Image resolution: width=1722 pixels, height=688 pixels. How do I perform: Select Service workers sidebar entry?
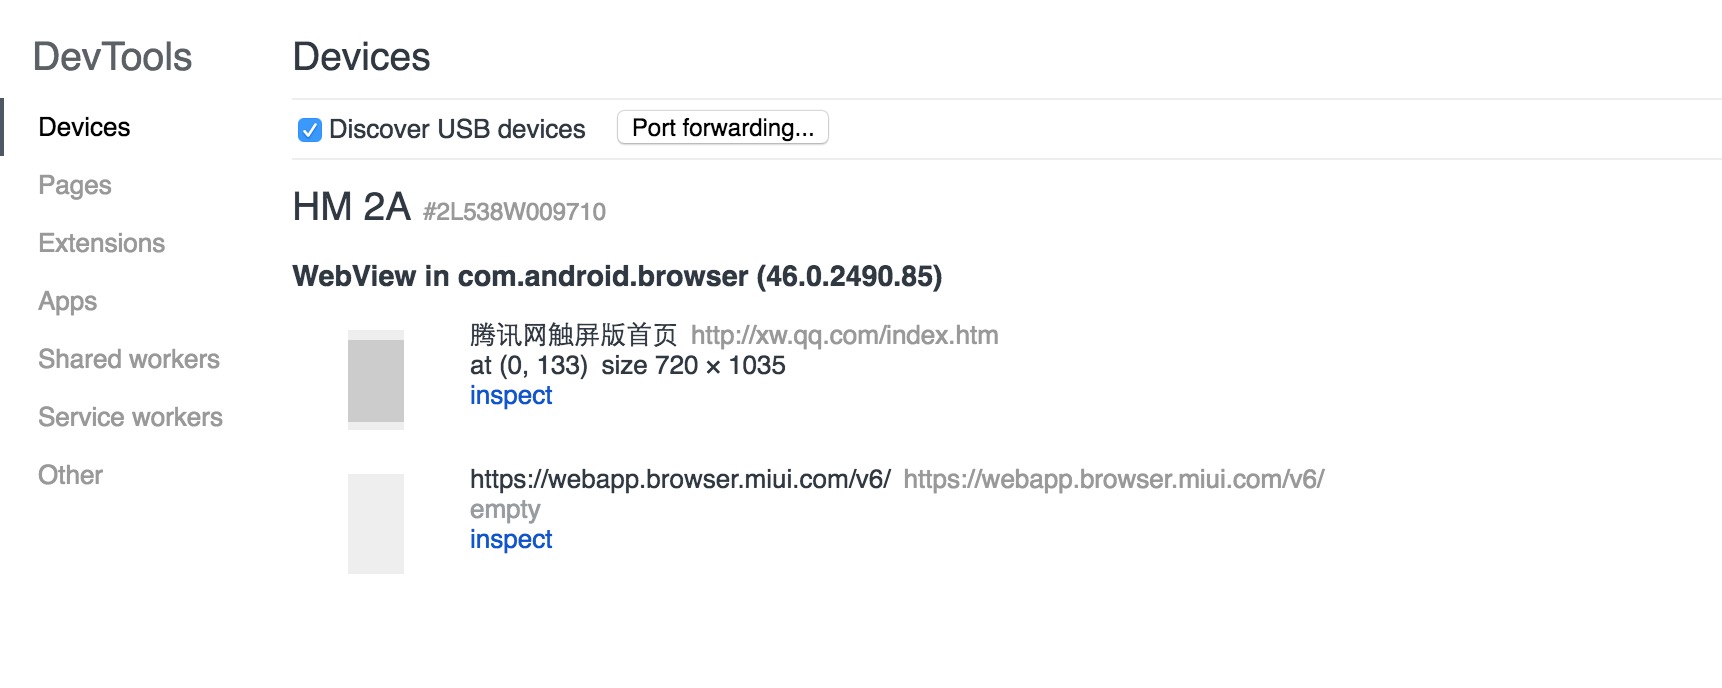click(130, 417)
